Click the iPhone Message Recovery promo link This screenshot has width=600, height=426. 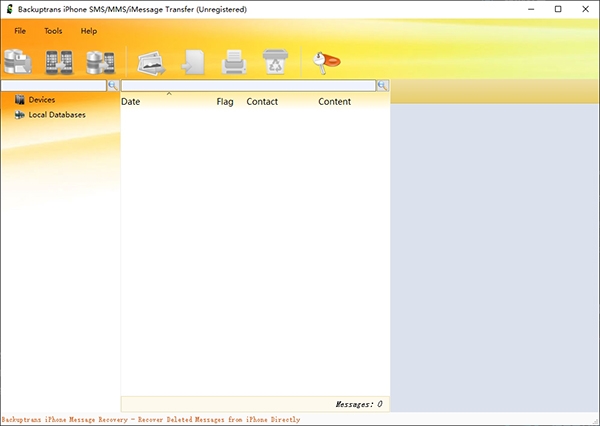151,419
